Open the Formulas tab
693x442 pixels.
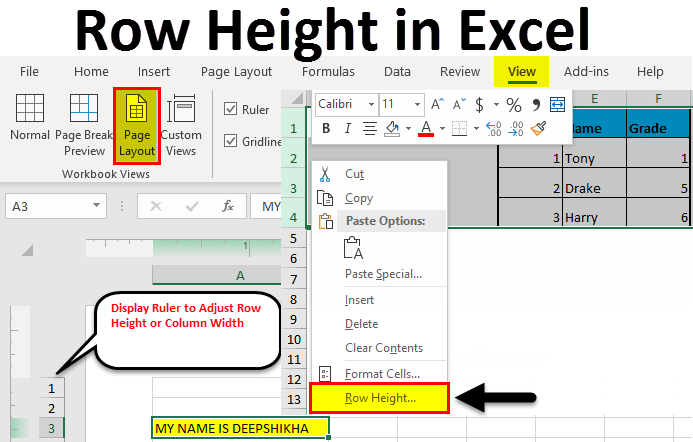coord(328,72)
